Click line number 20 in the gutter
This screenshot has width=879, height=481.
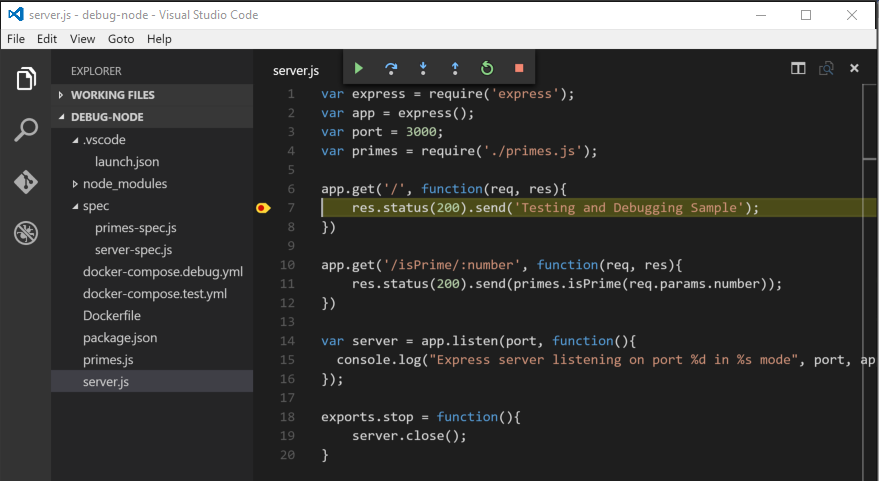[x=288, y=455]
